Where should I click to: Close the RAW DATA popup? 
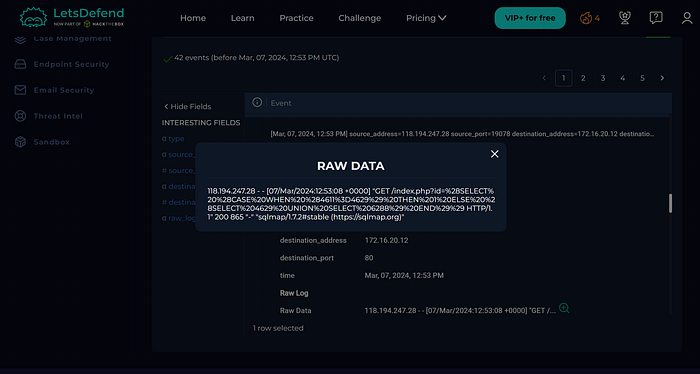pyautogui.click(x=495, y=154)
